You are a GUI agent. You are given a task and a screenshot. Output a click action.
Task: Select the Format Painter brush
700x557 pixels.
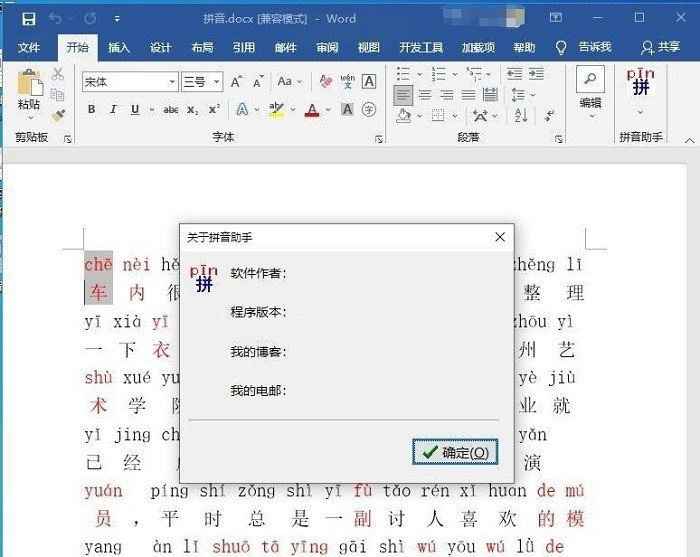[58, 116]
